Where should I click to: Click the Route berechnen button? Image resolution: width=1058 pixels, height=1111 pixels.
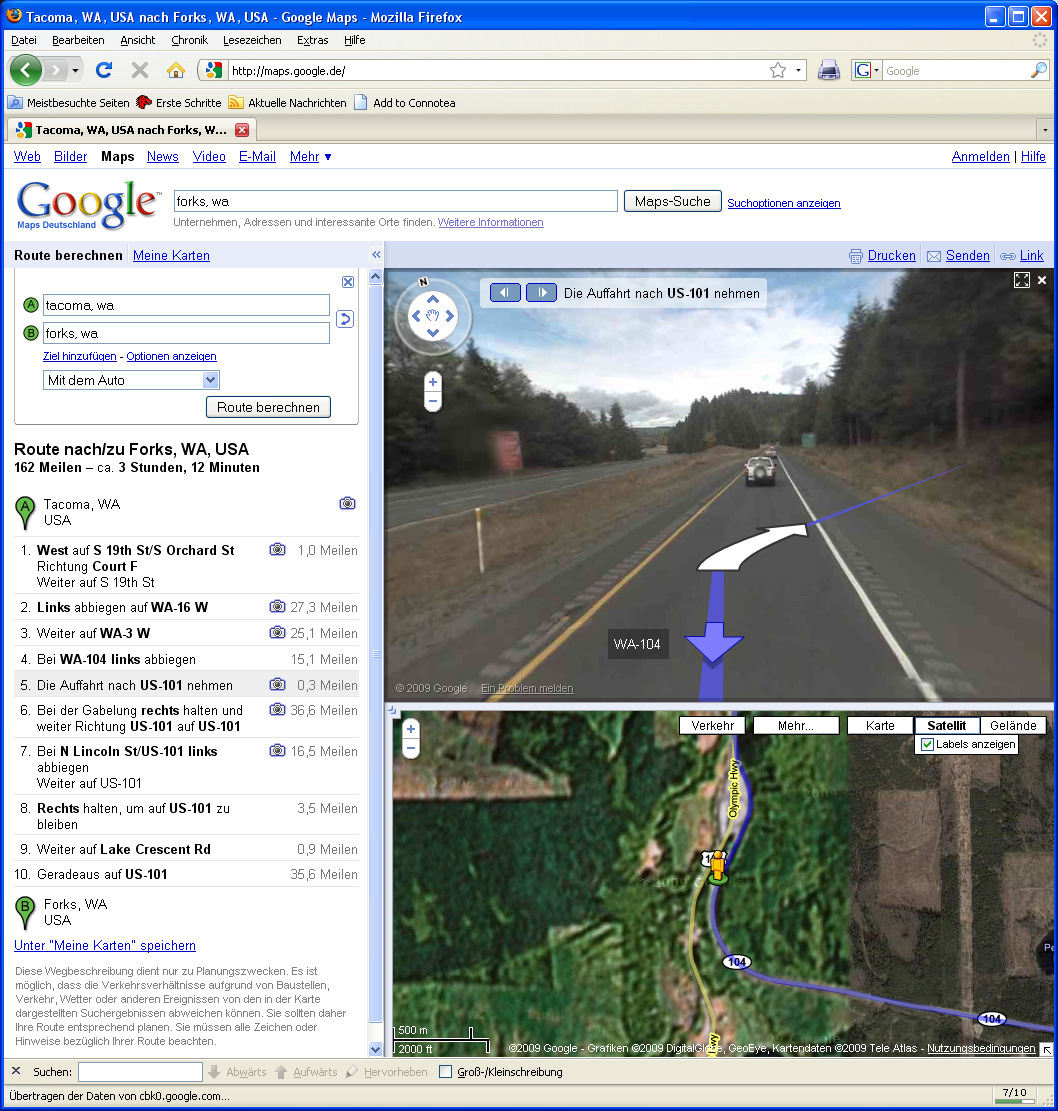268,407
